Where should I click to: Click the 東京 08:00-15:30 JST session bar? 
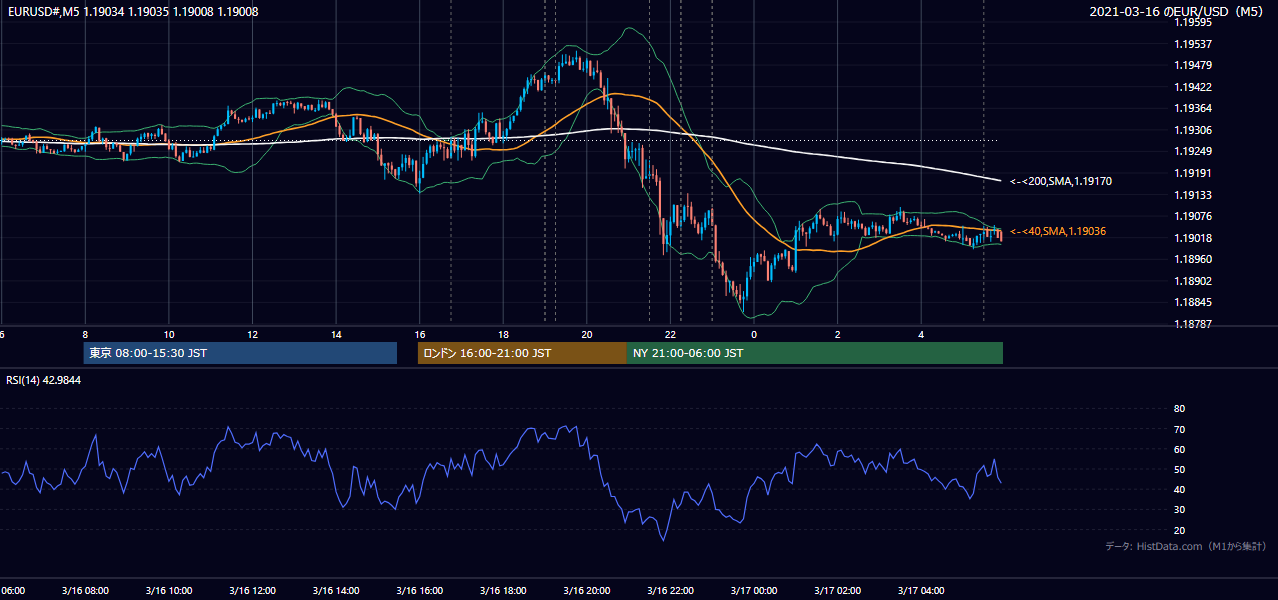click(x=240, y=353)
